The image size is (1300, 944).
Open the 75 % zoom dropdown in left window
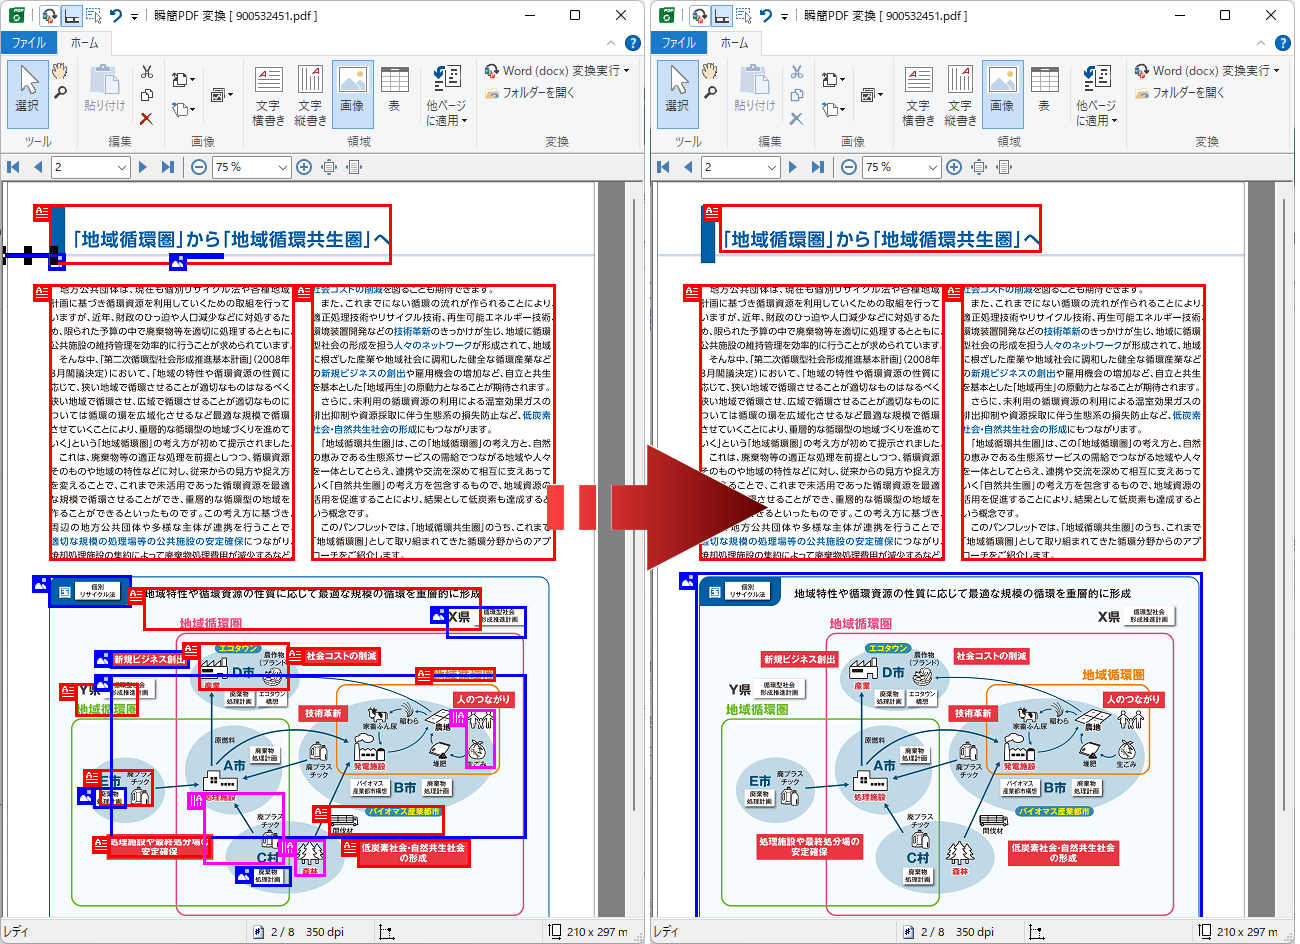coord(283,168)
